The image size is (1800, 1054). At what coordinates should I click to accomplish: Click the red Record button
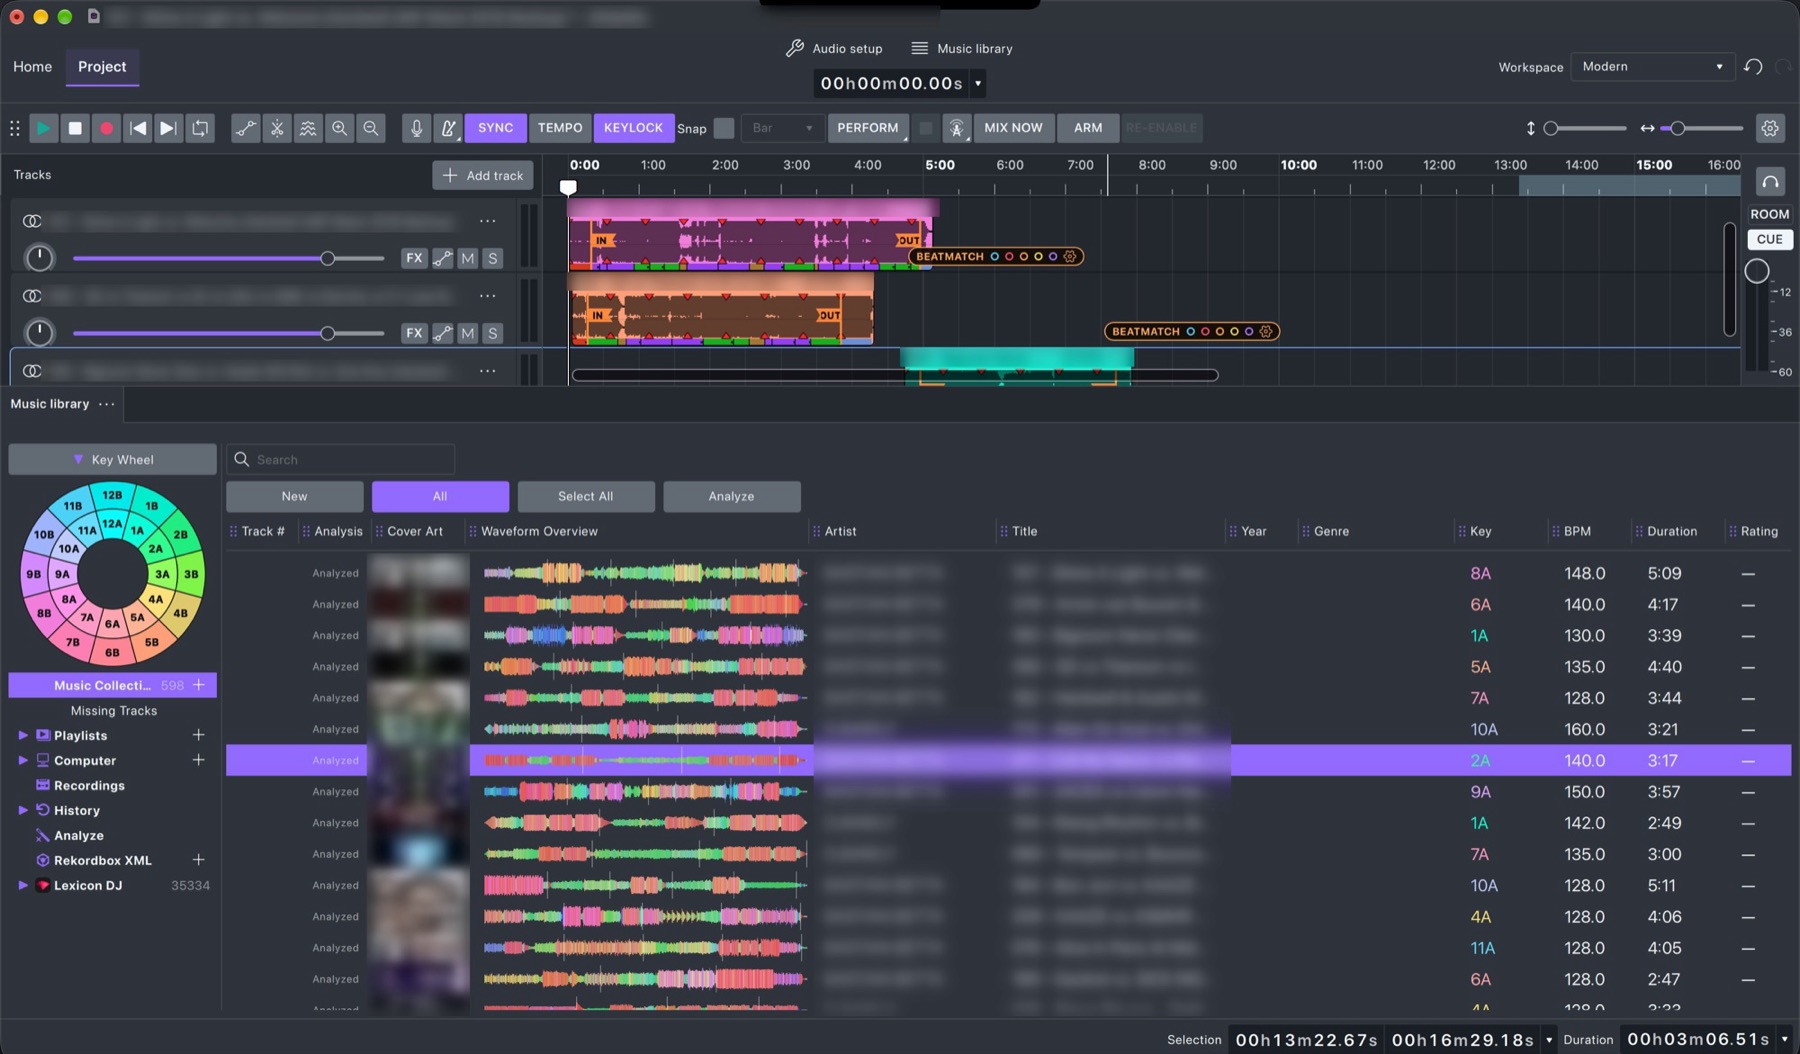(x=106, y=128)
